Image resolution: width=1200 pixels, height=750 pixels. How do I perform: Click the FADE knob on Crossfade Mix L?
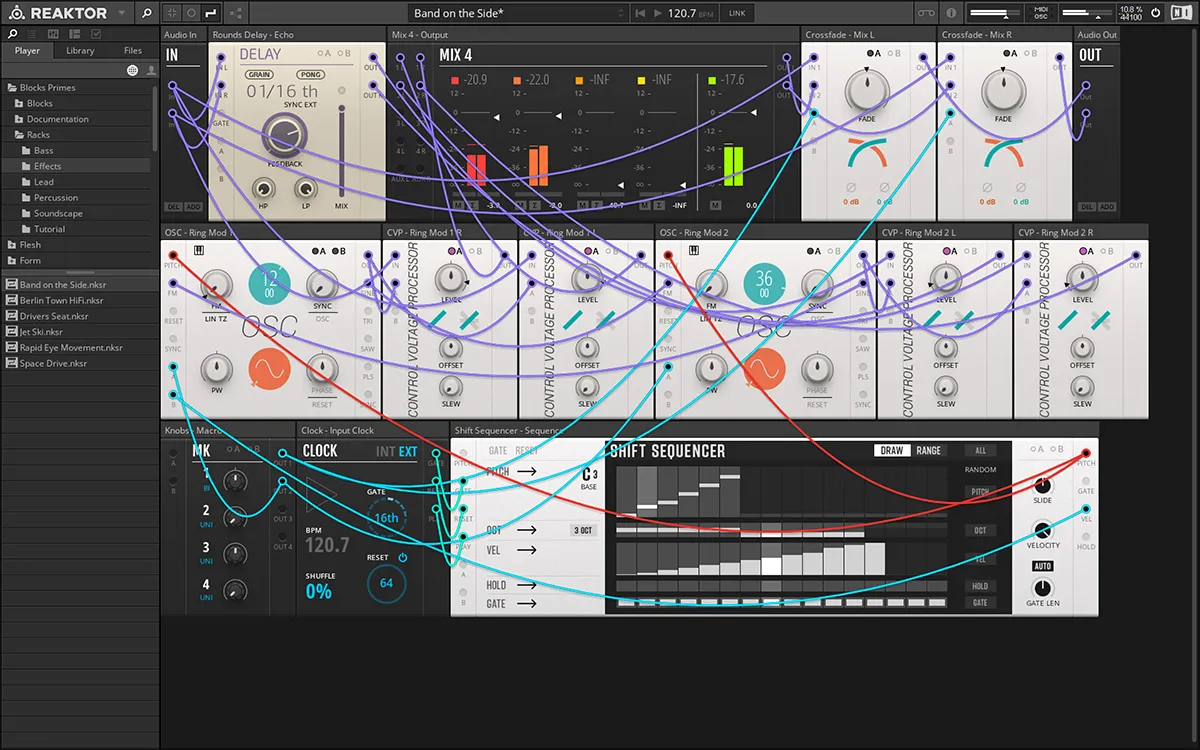867,90
